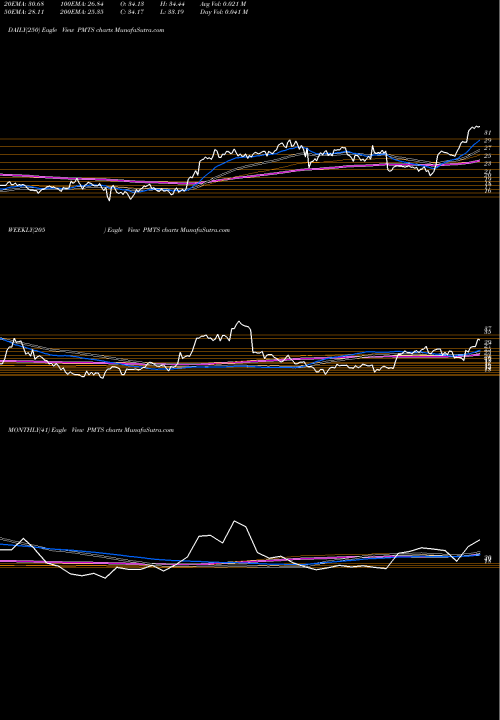500x720 pixels.
Task: Click the 50EMA: 28.11 value
Action: tap(22, 12)
